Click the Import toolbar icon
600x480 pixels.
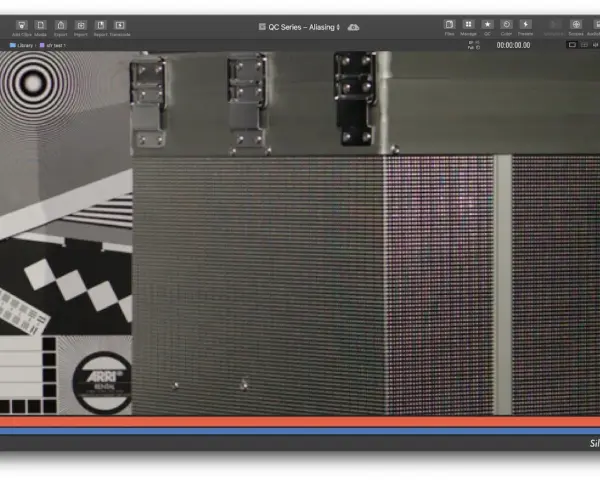coord(81,25)
